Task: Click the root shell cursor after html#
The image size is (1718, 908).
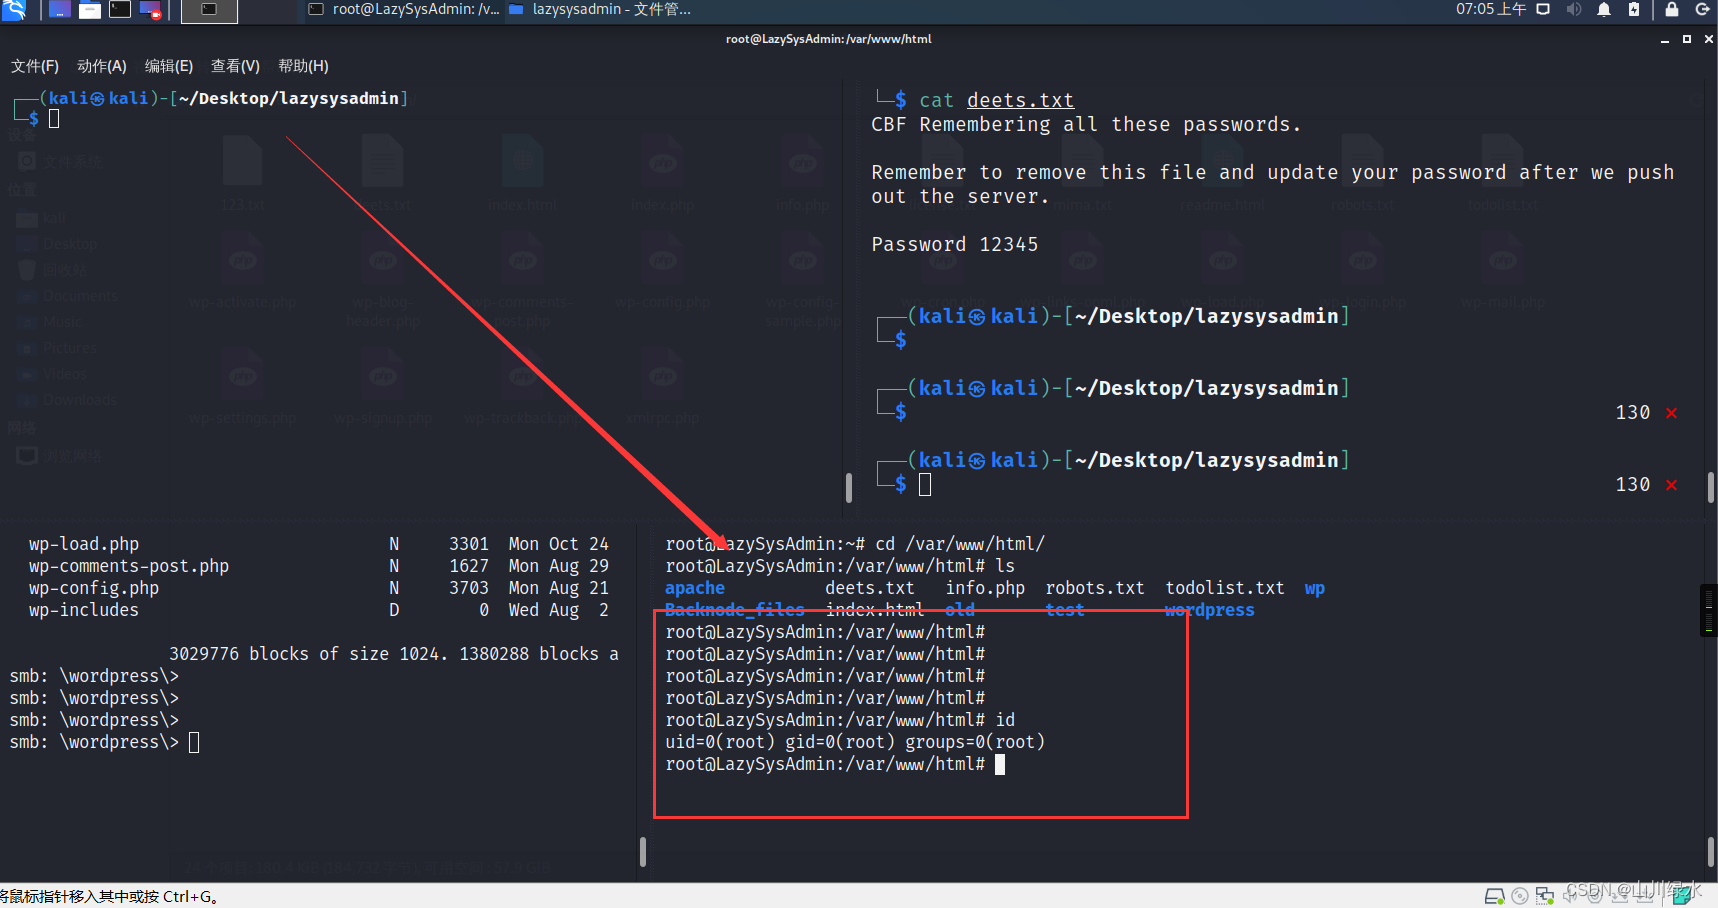Action: point(999,764)
